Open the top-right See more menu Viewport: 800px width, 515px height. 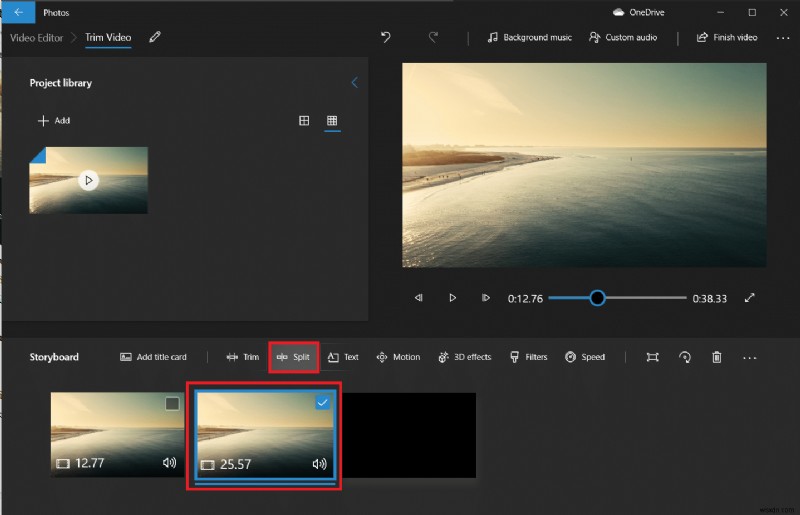click(x=781, y=38)
